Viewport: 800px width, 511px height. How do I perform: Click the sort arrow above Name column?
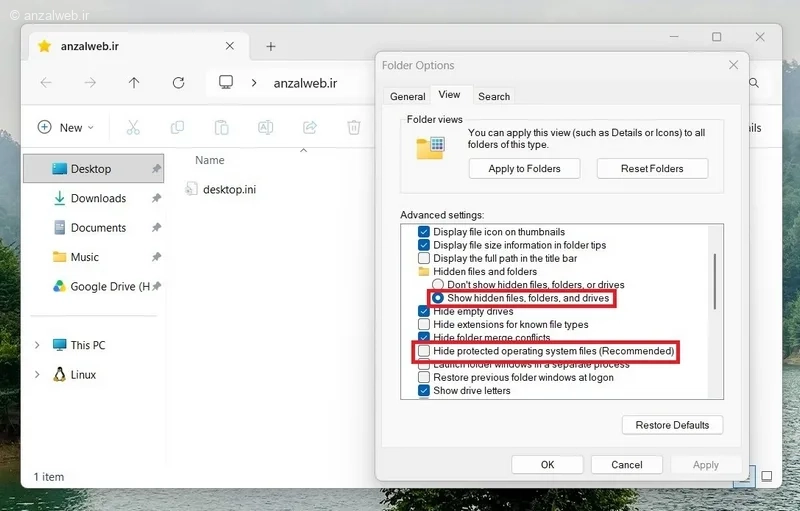(304, 150)
